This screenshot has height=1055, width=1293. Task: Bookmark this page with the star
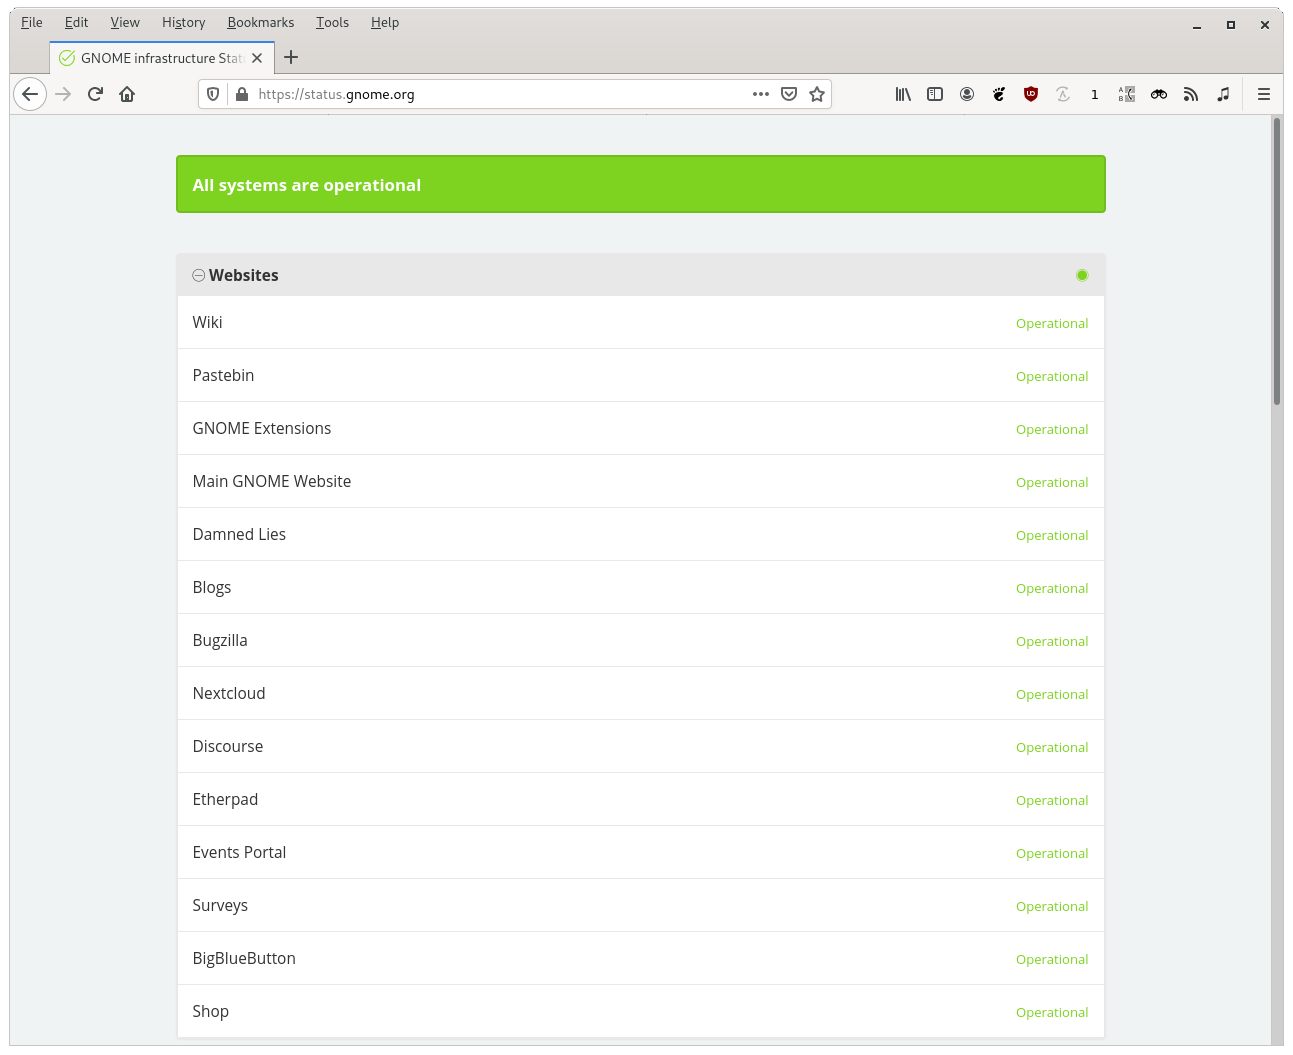(817, 94)
